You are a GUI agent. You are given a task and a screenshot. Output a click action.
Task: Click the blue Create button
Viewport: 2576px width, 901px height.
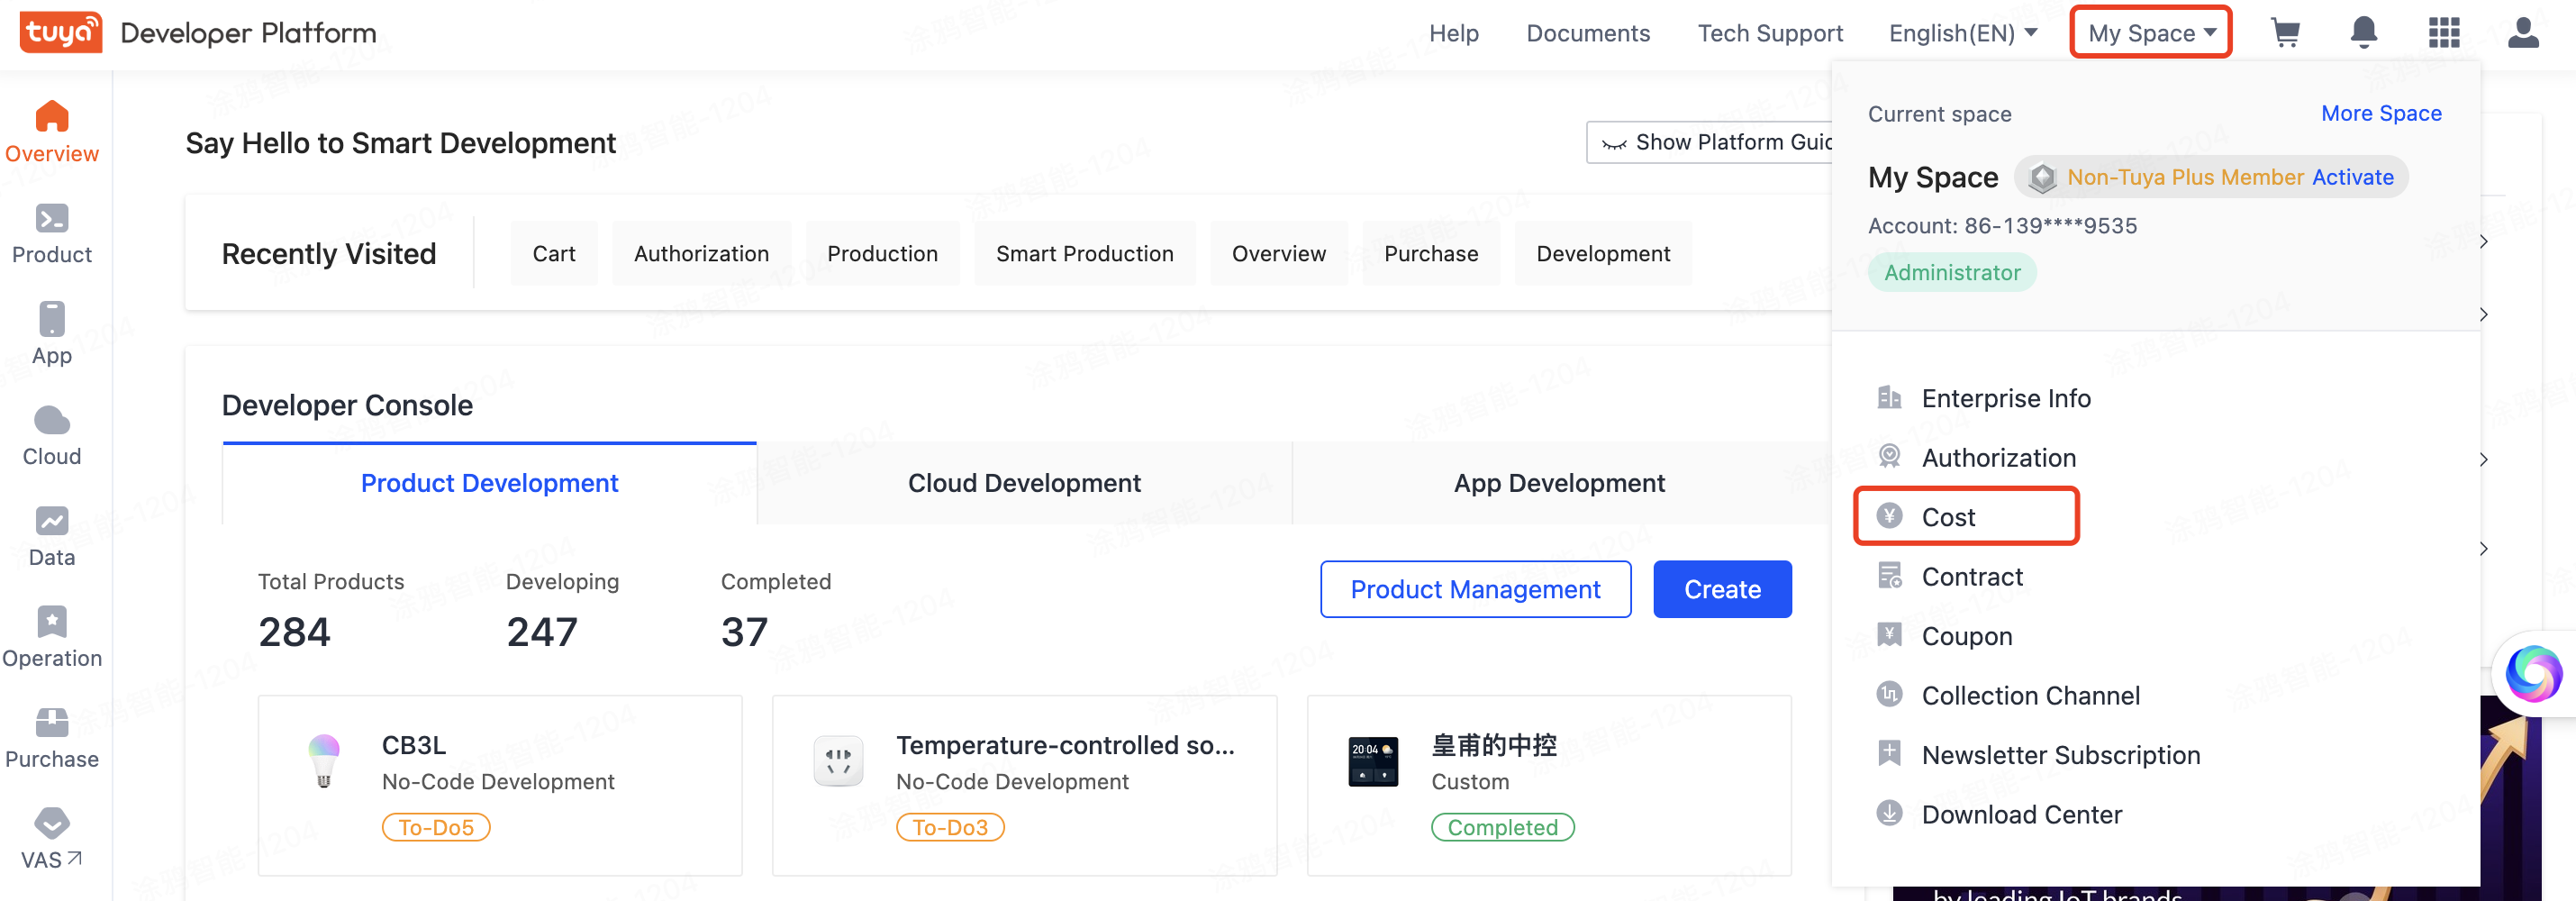[x=1721, y=589]
